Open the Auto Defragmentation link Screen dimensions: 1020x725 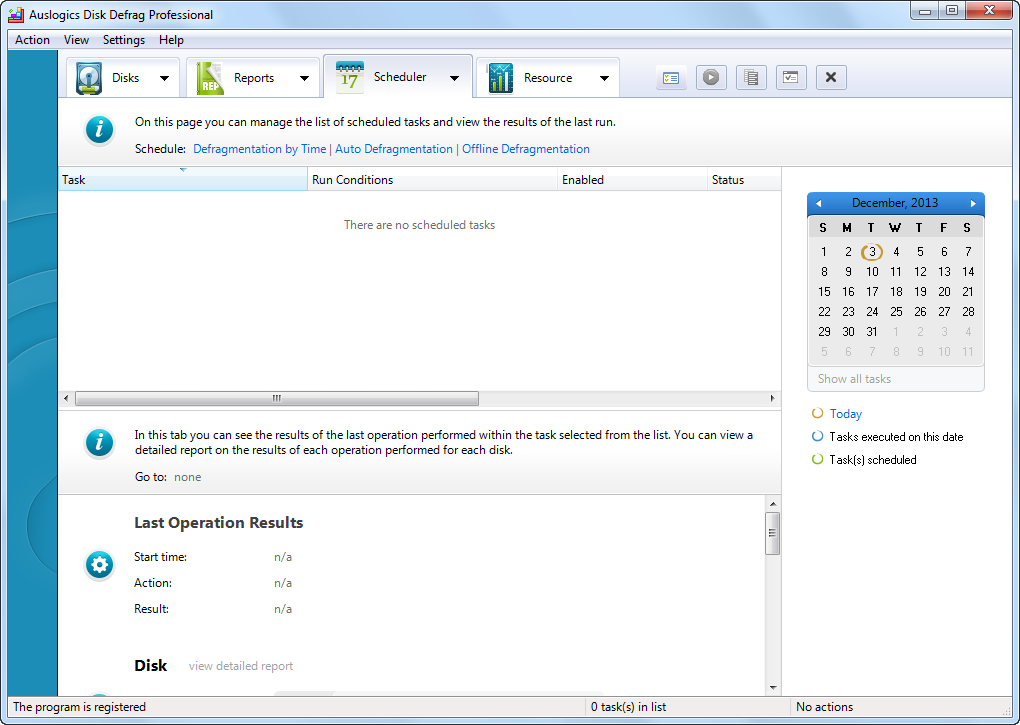394,149
